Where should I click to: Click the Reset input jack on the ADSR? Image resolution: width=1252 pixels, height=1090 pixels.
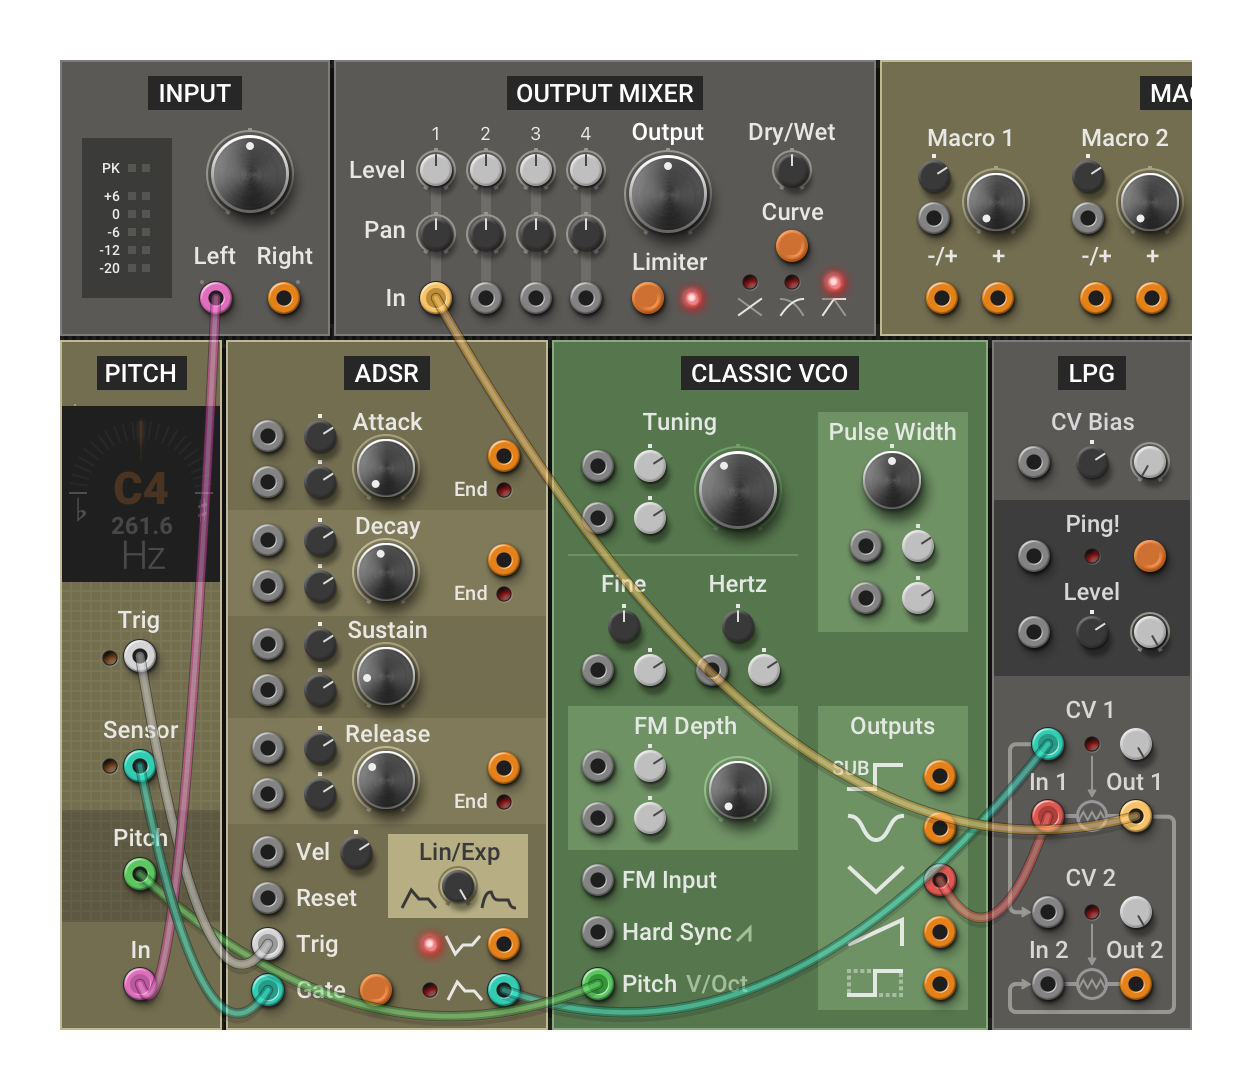(268, 897)
